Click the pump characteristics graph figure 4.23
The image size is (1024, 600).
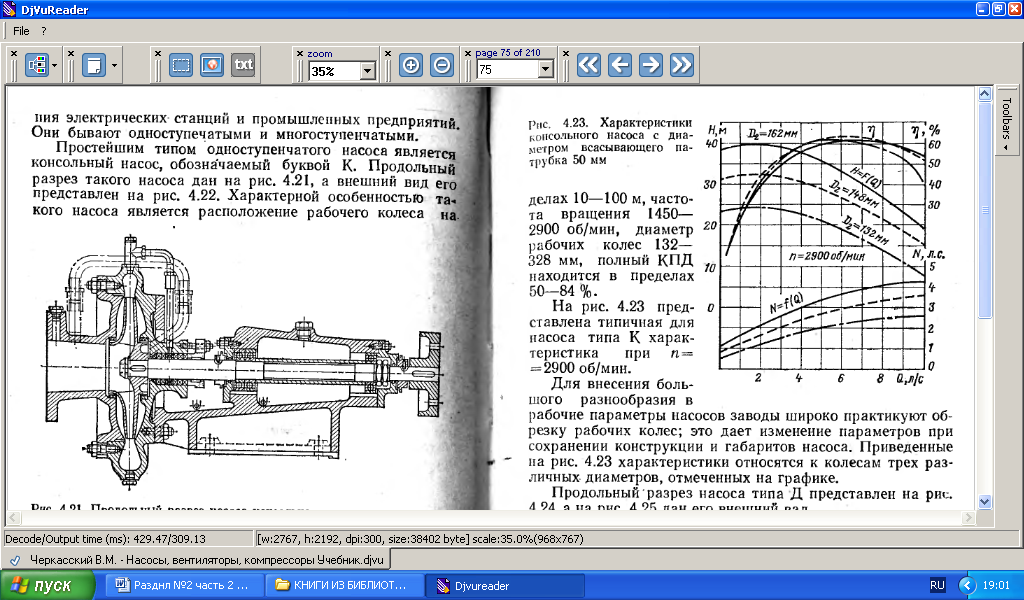pos(824,251)
